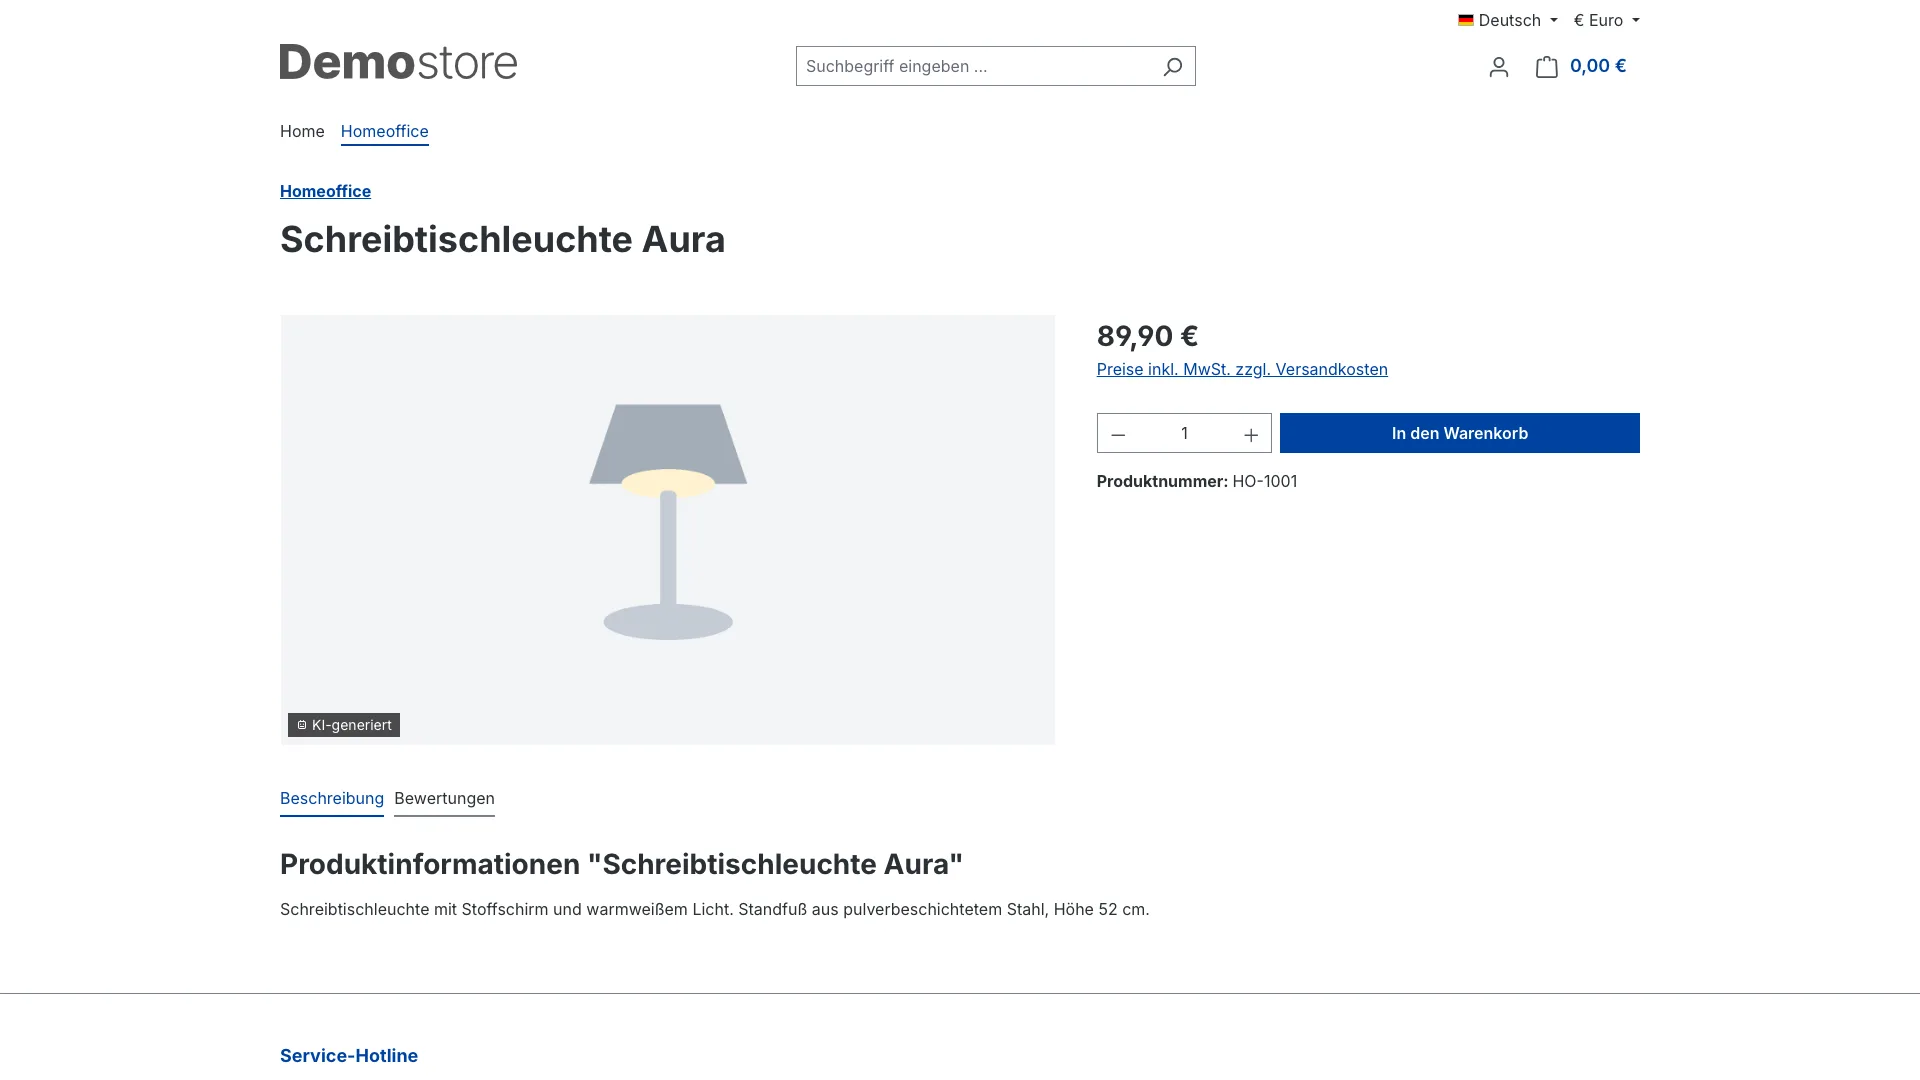Switch to the Bewertungen tab
Screen dimensions: 1920x1080
click(444, 798)
